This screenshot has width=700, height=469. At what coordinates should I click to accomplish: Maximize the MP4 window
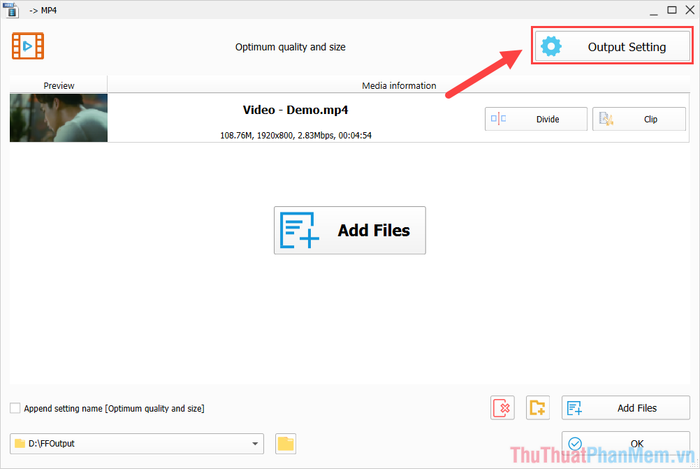coord(671,10)
